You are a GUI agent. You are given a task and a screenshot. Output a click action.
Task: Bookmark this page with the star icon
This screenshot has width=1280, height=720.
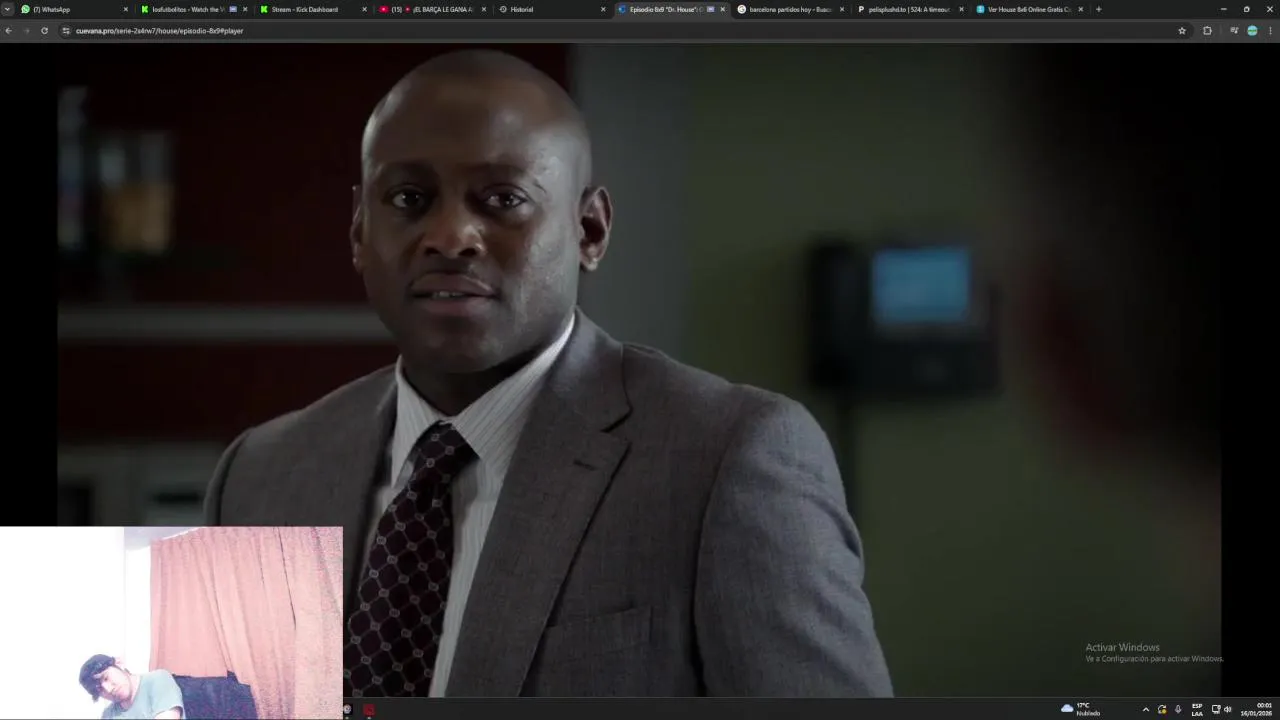pyautogui.click(x=1182, y=31)
